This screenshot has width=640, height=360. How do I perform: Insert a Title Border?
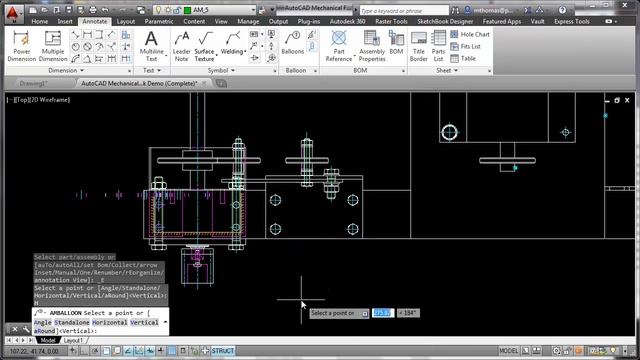tap(418, 46)
